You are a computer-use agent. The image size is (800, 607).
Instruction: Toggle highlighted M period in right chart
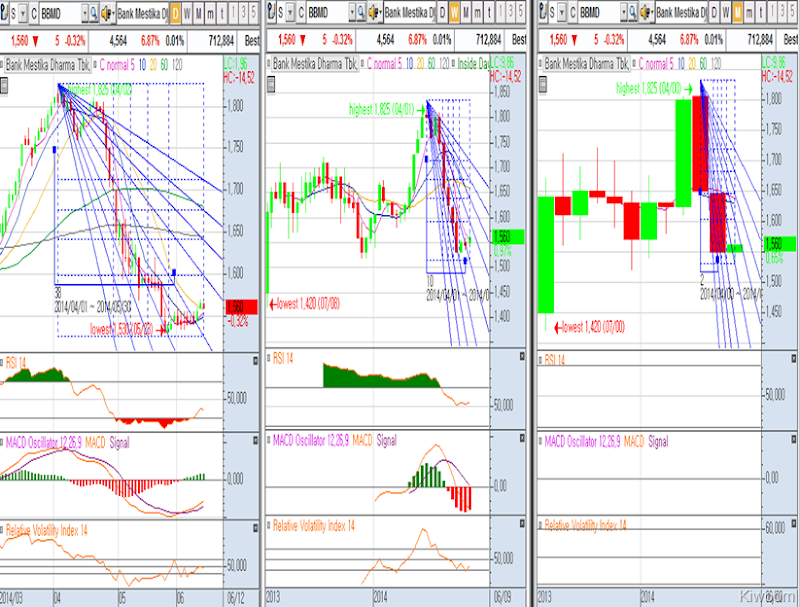point(737,13)
